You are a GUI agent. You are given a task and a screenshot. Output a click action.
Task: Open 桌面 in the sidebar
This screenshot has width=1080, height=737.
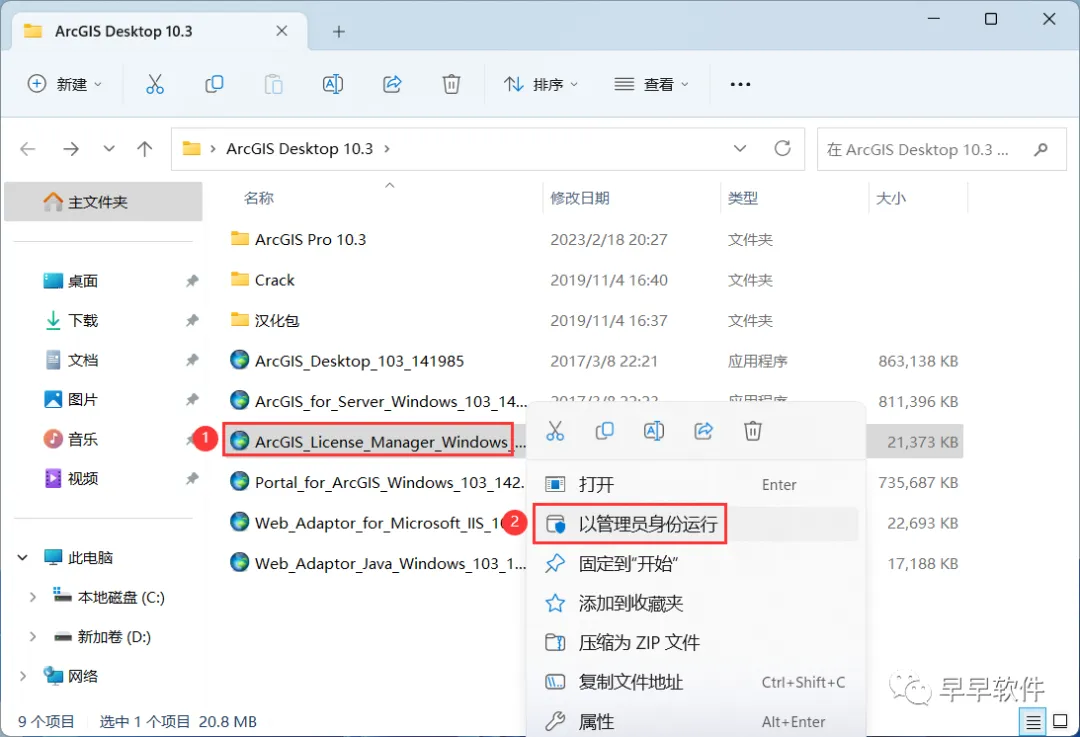(83, 281)
